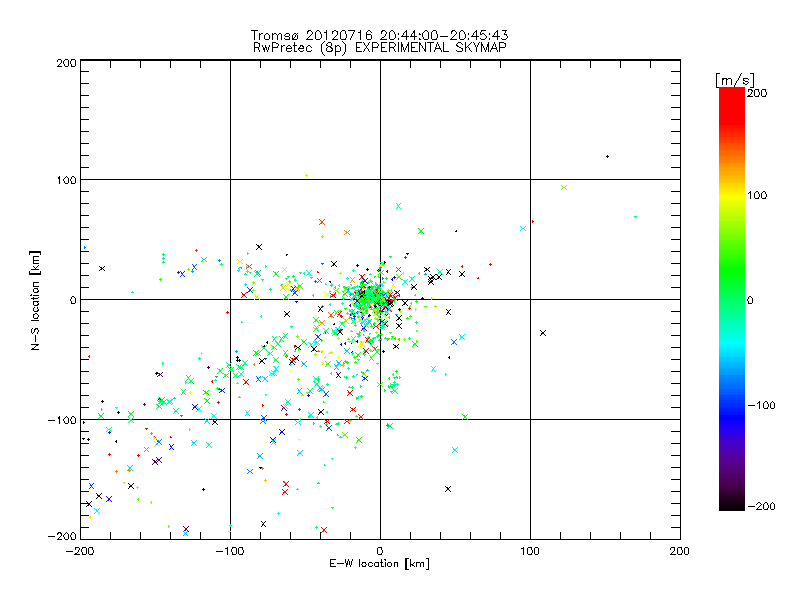Click the title line 'Tromsø 20120716 20:44:00-20:45:43'

379,35
